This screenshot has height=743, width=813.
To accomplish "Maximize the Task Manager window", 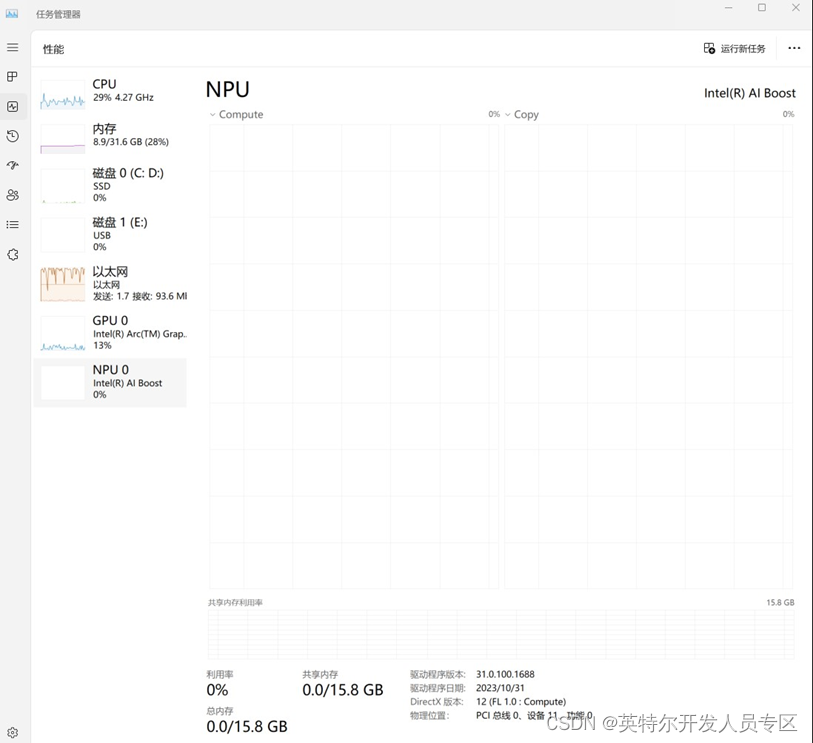I will (x=762, y=8).
